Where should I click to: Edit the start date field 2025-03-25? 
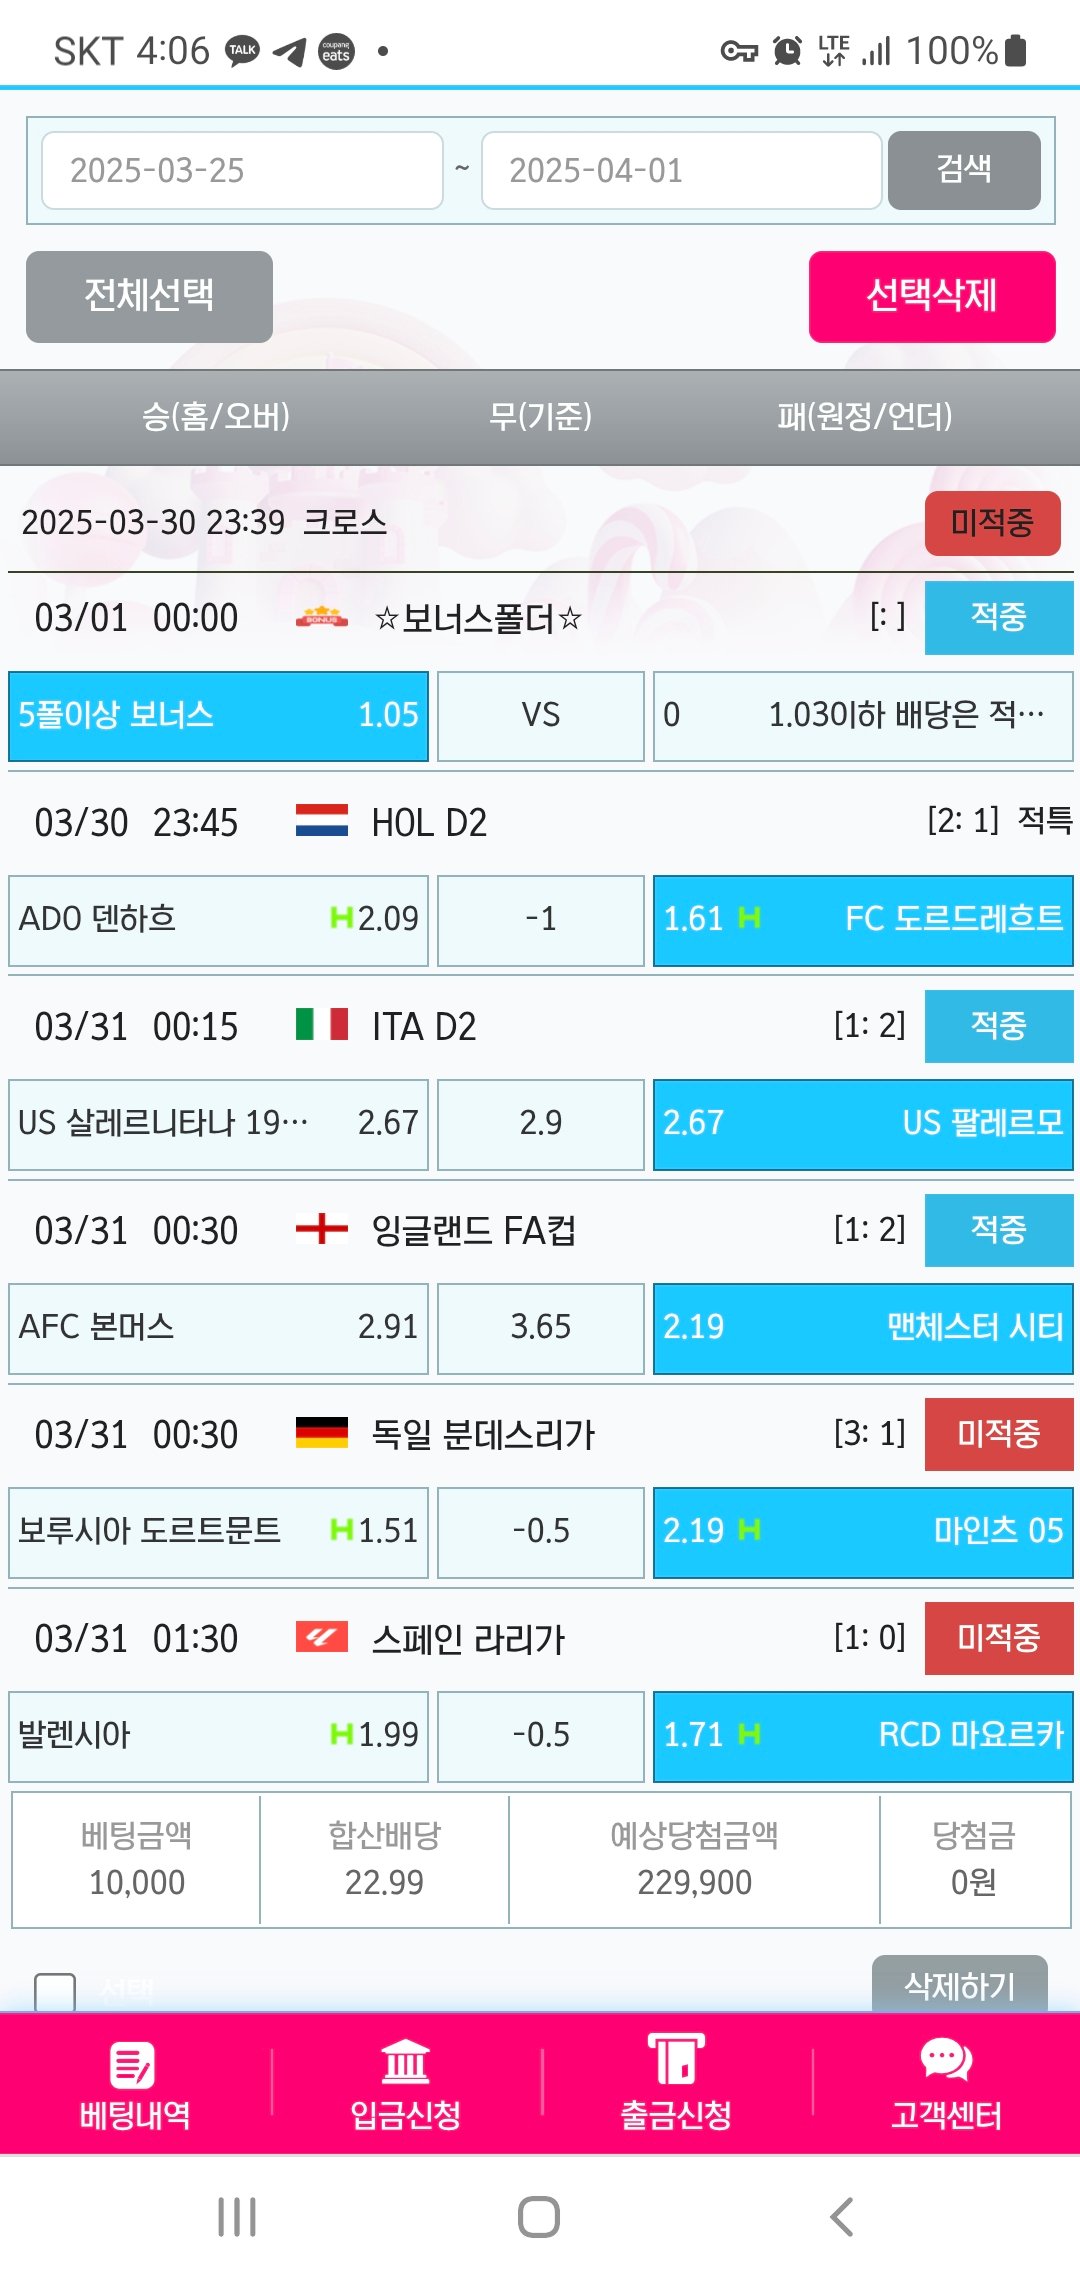click(242, 170)
